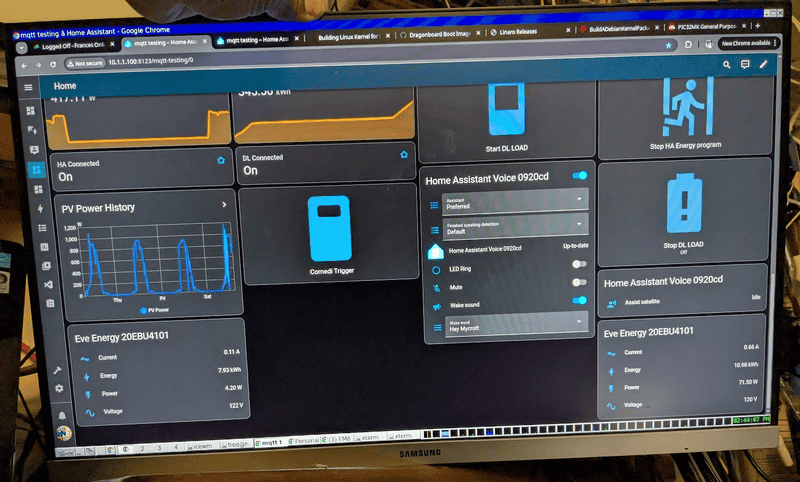The width and height of the screenshot is (800, 482).
Task: Open the Chrome extensions puzzle icon
Action: [688, 44]
